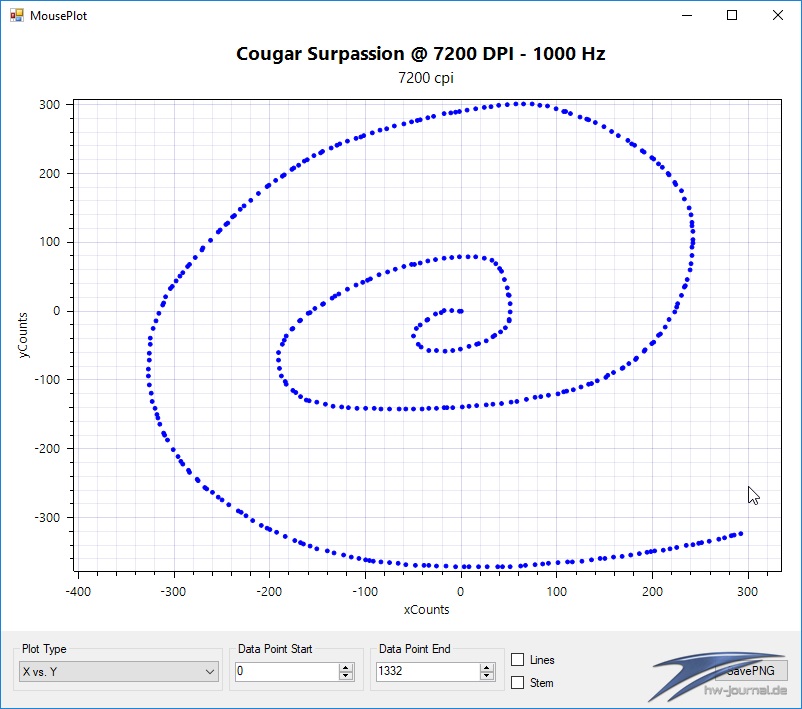
Task: Click the Data Point End label
Action: [x=415, y=649]
